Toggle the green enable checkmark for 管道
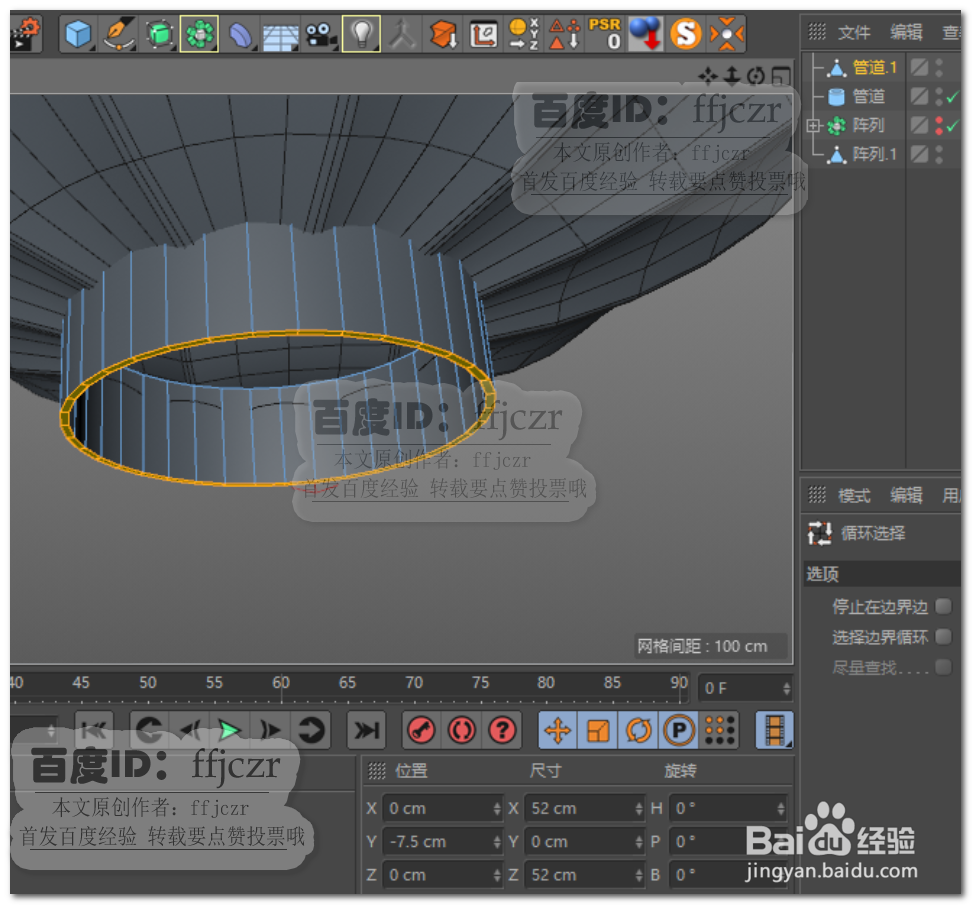972x905 pixels. tap(953, 97)
